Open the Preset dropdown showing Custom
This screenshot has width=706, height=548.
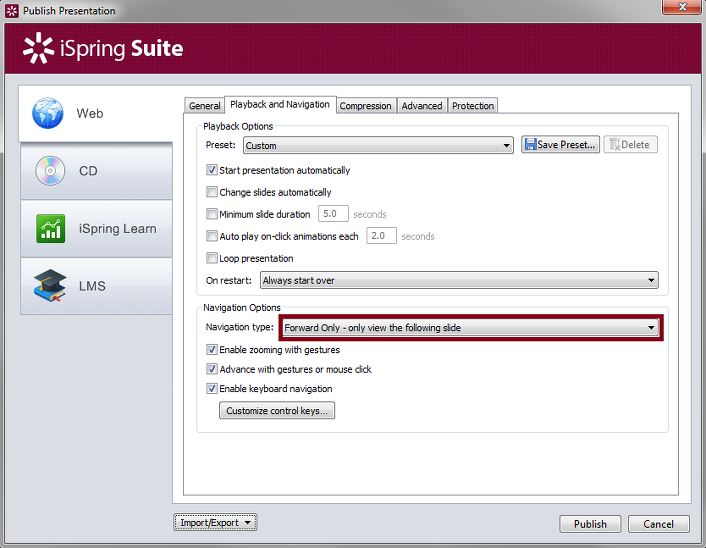pyautogui.click(x=378, y=145)
